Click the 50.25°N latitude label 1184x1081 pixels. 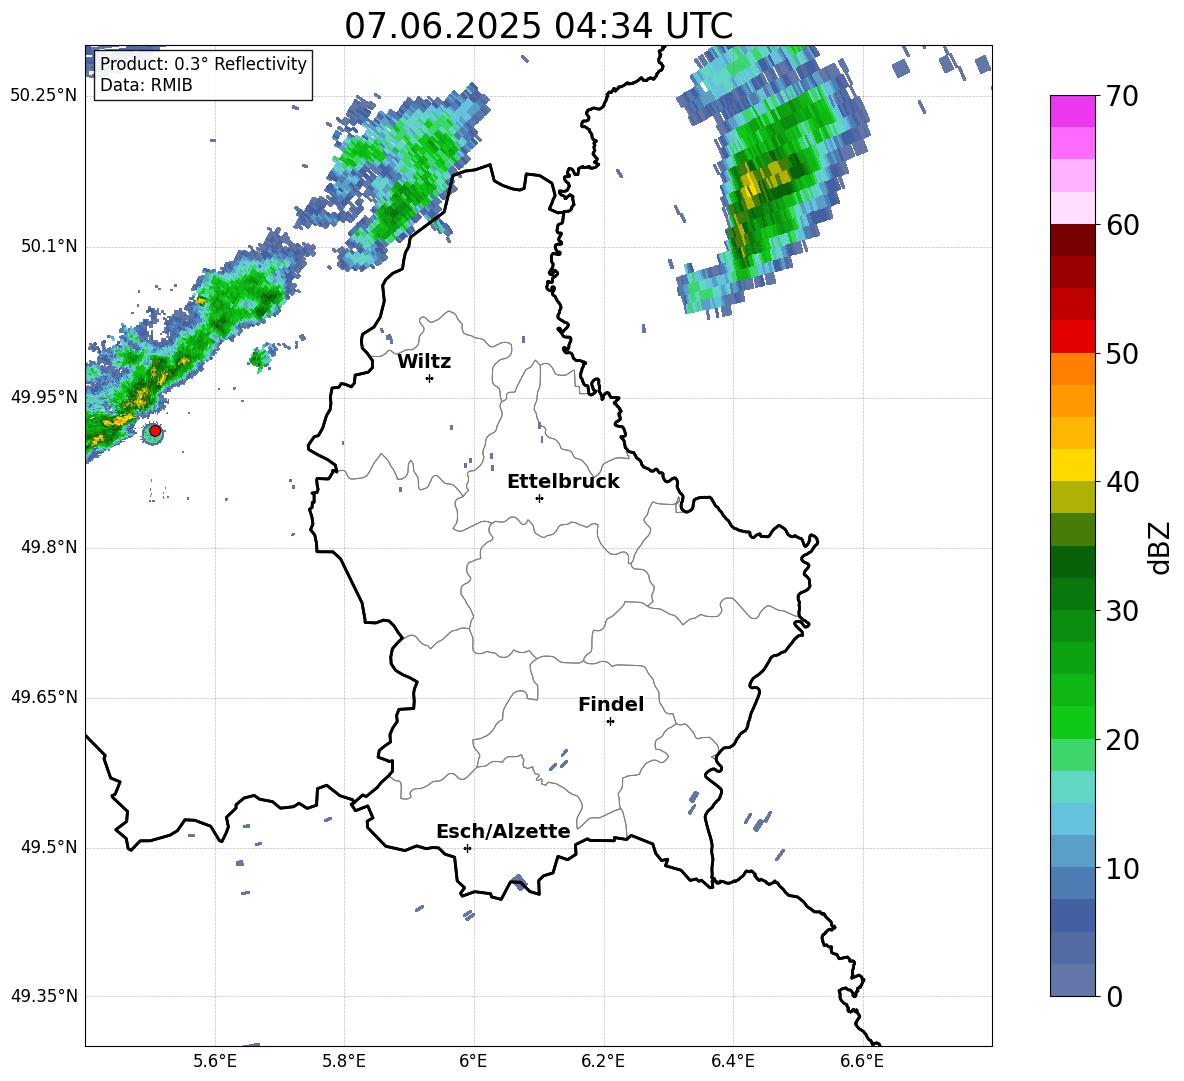(44, 96)
